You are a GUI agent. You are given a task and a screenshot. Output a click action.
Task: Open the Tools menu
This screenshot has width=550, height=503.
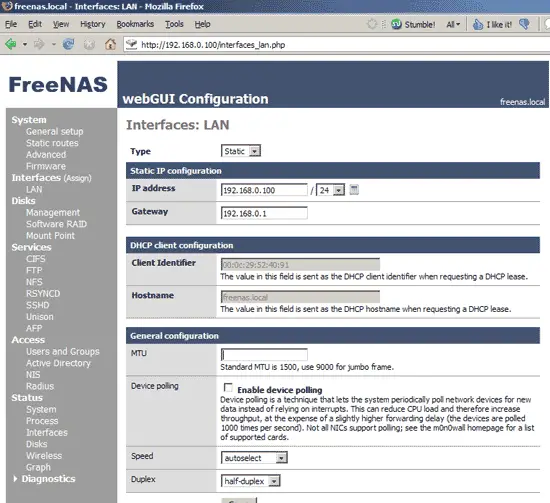click(174, 24)
